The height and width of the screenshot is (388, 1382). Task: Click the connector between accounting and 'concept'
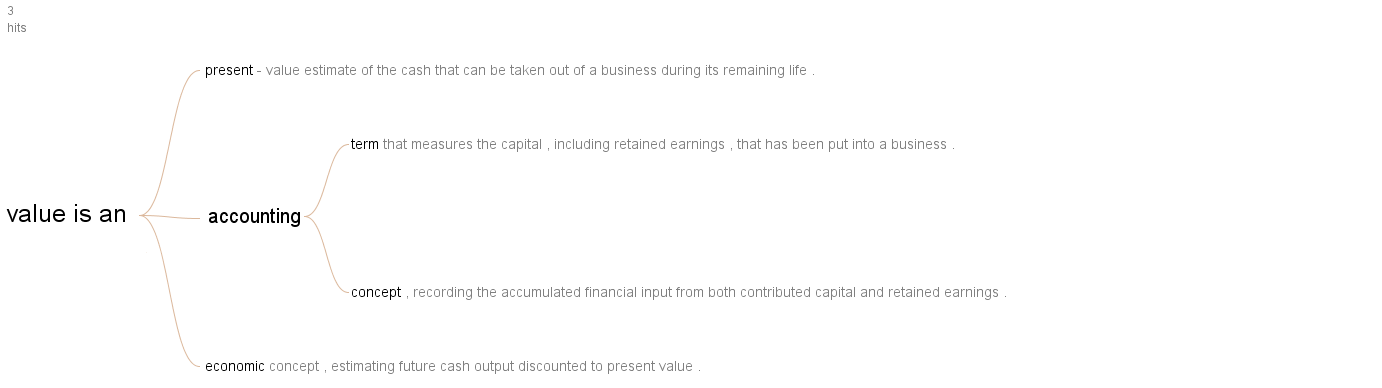[327, 254]
